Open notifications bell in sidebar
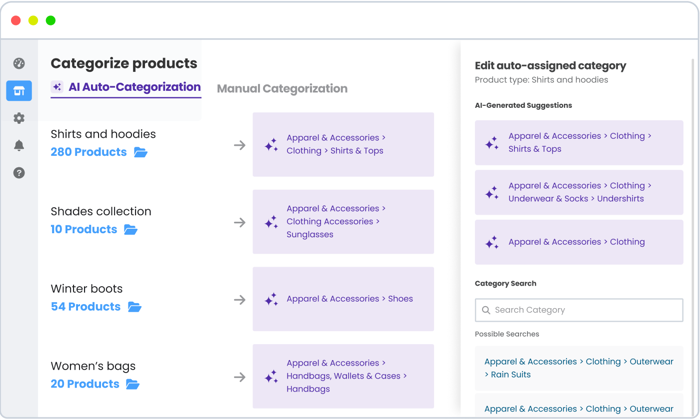700x420 pixels. (19, 146)
